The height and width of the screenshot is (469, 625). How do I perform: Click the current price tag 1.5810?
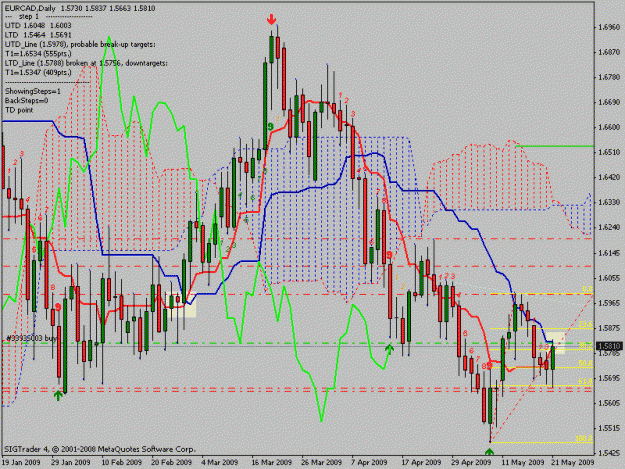click(610, 346)
